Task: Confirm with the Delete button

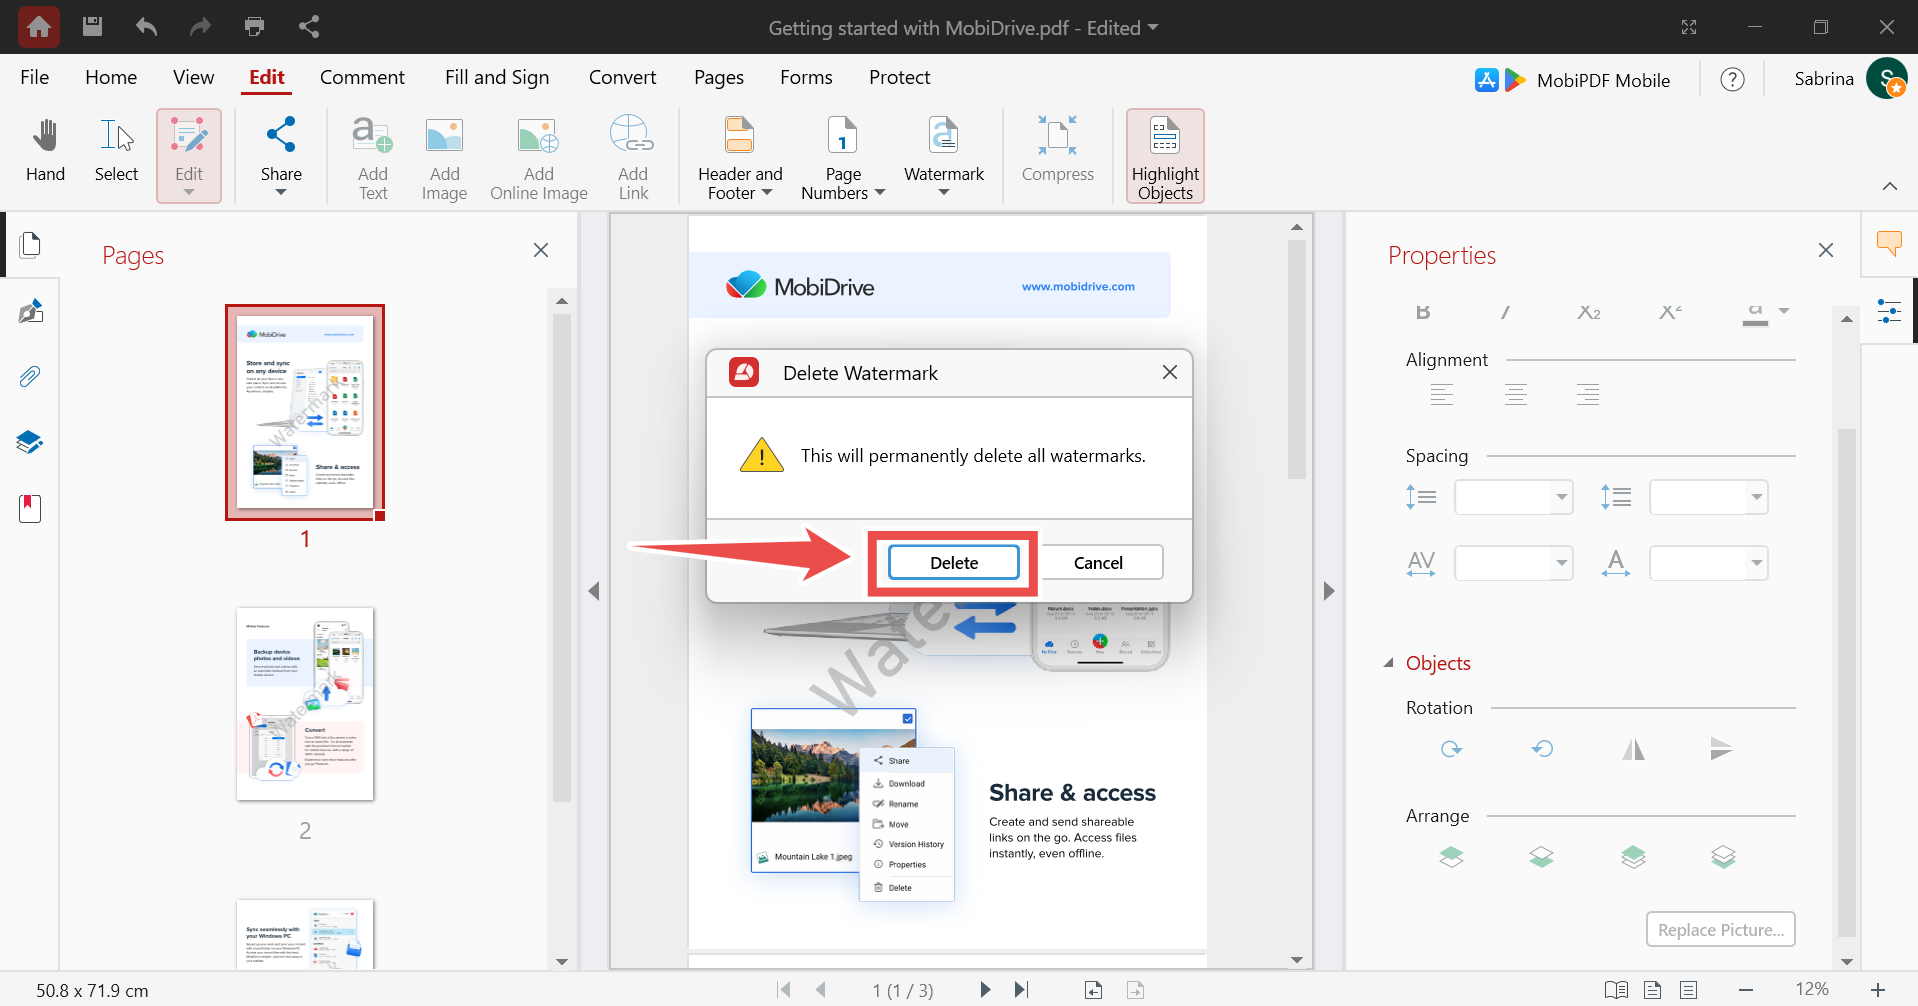Action: point(954,563)
